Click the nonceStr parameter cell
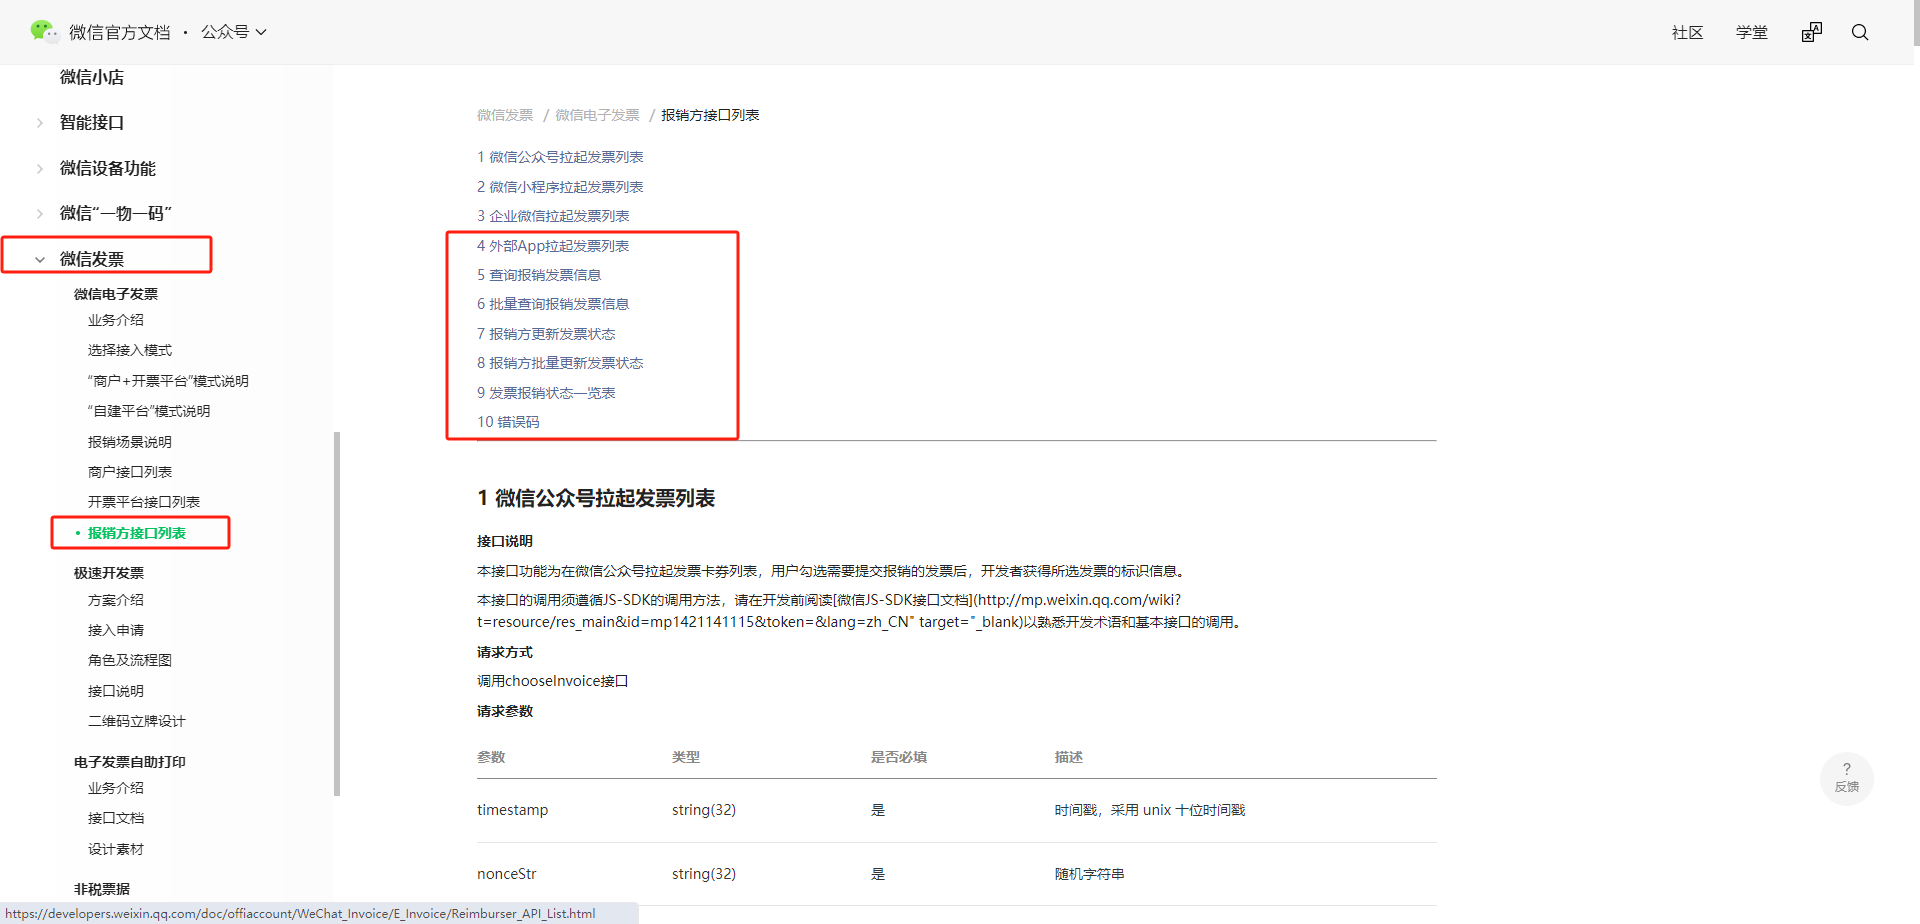This screenshot has width=1920, height=924. pos(507,874)
